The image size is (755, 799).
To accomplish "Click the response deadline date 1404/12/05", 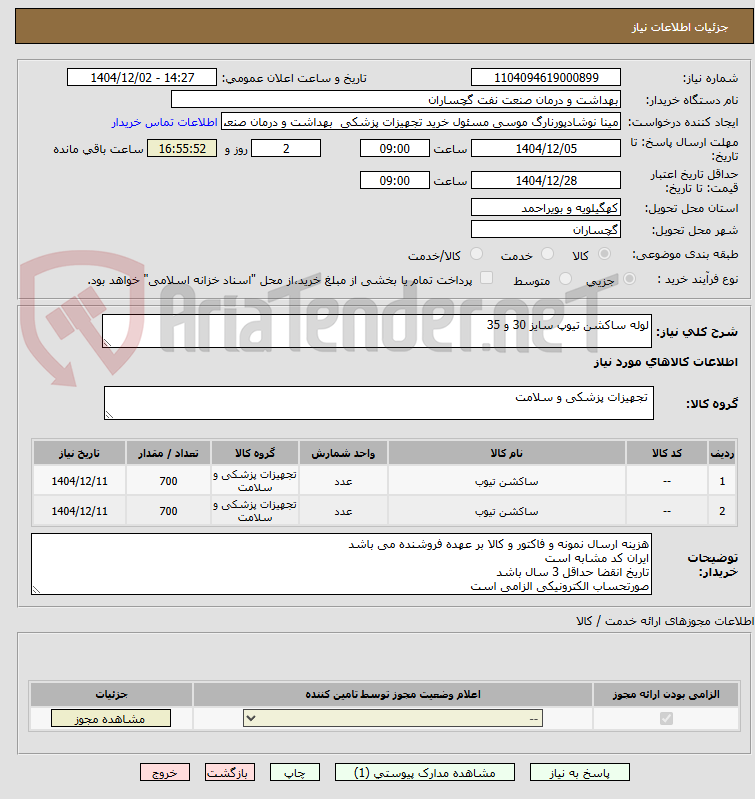I will click(546, 148).
